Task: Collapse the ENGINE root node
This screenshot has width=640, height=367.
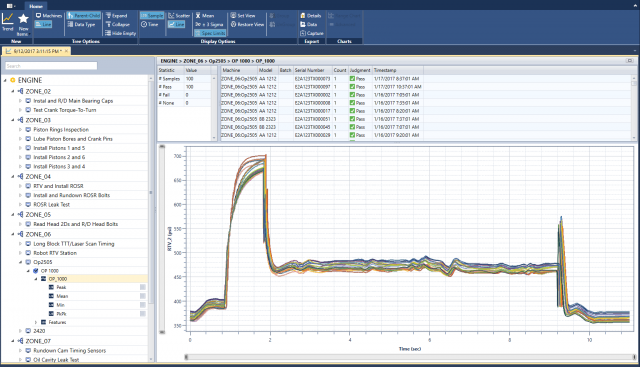Action: [x=5, y=80]
